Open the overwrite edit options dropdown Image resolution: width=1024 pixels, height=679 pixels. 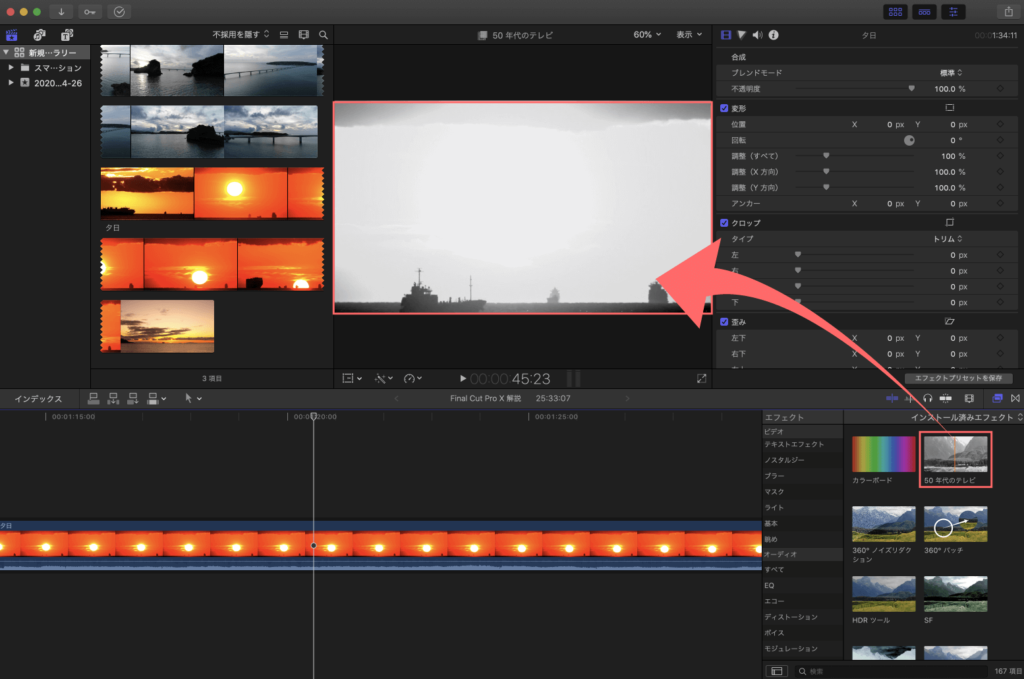point(157,398)
